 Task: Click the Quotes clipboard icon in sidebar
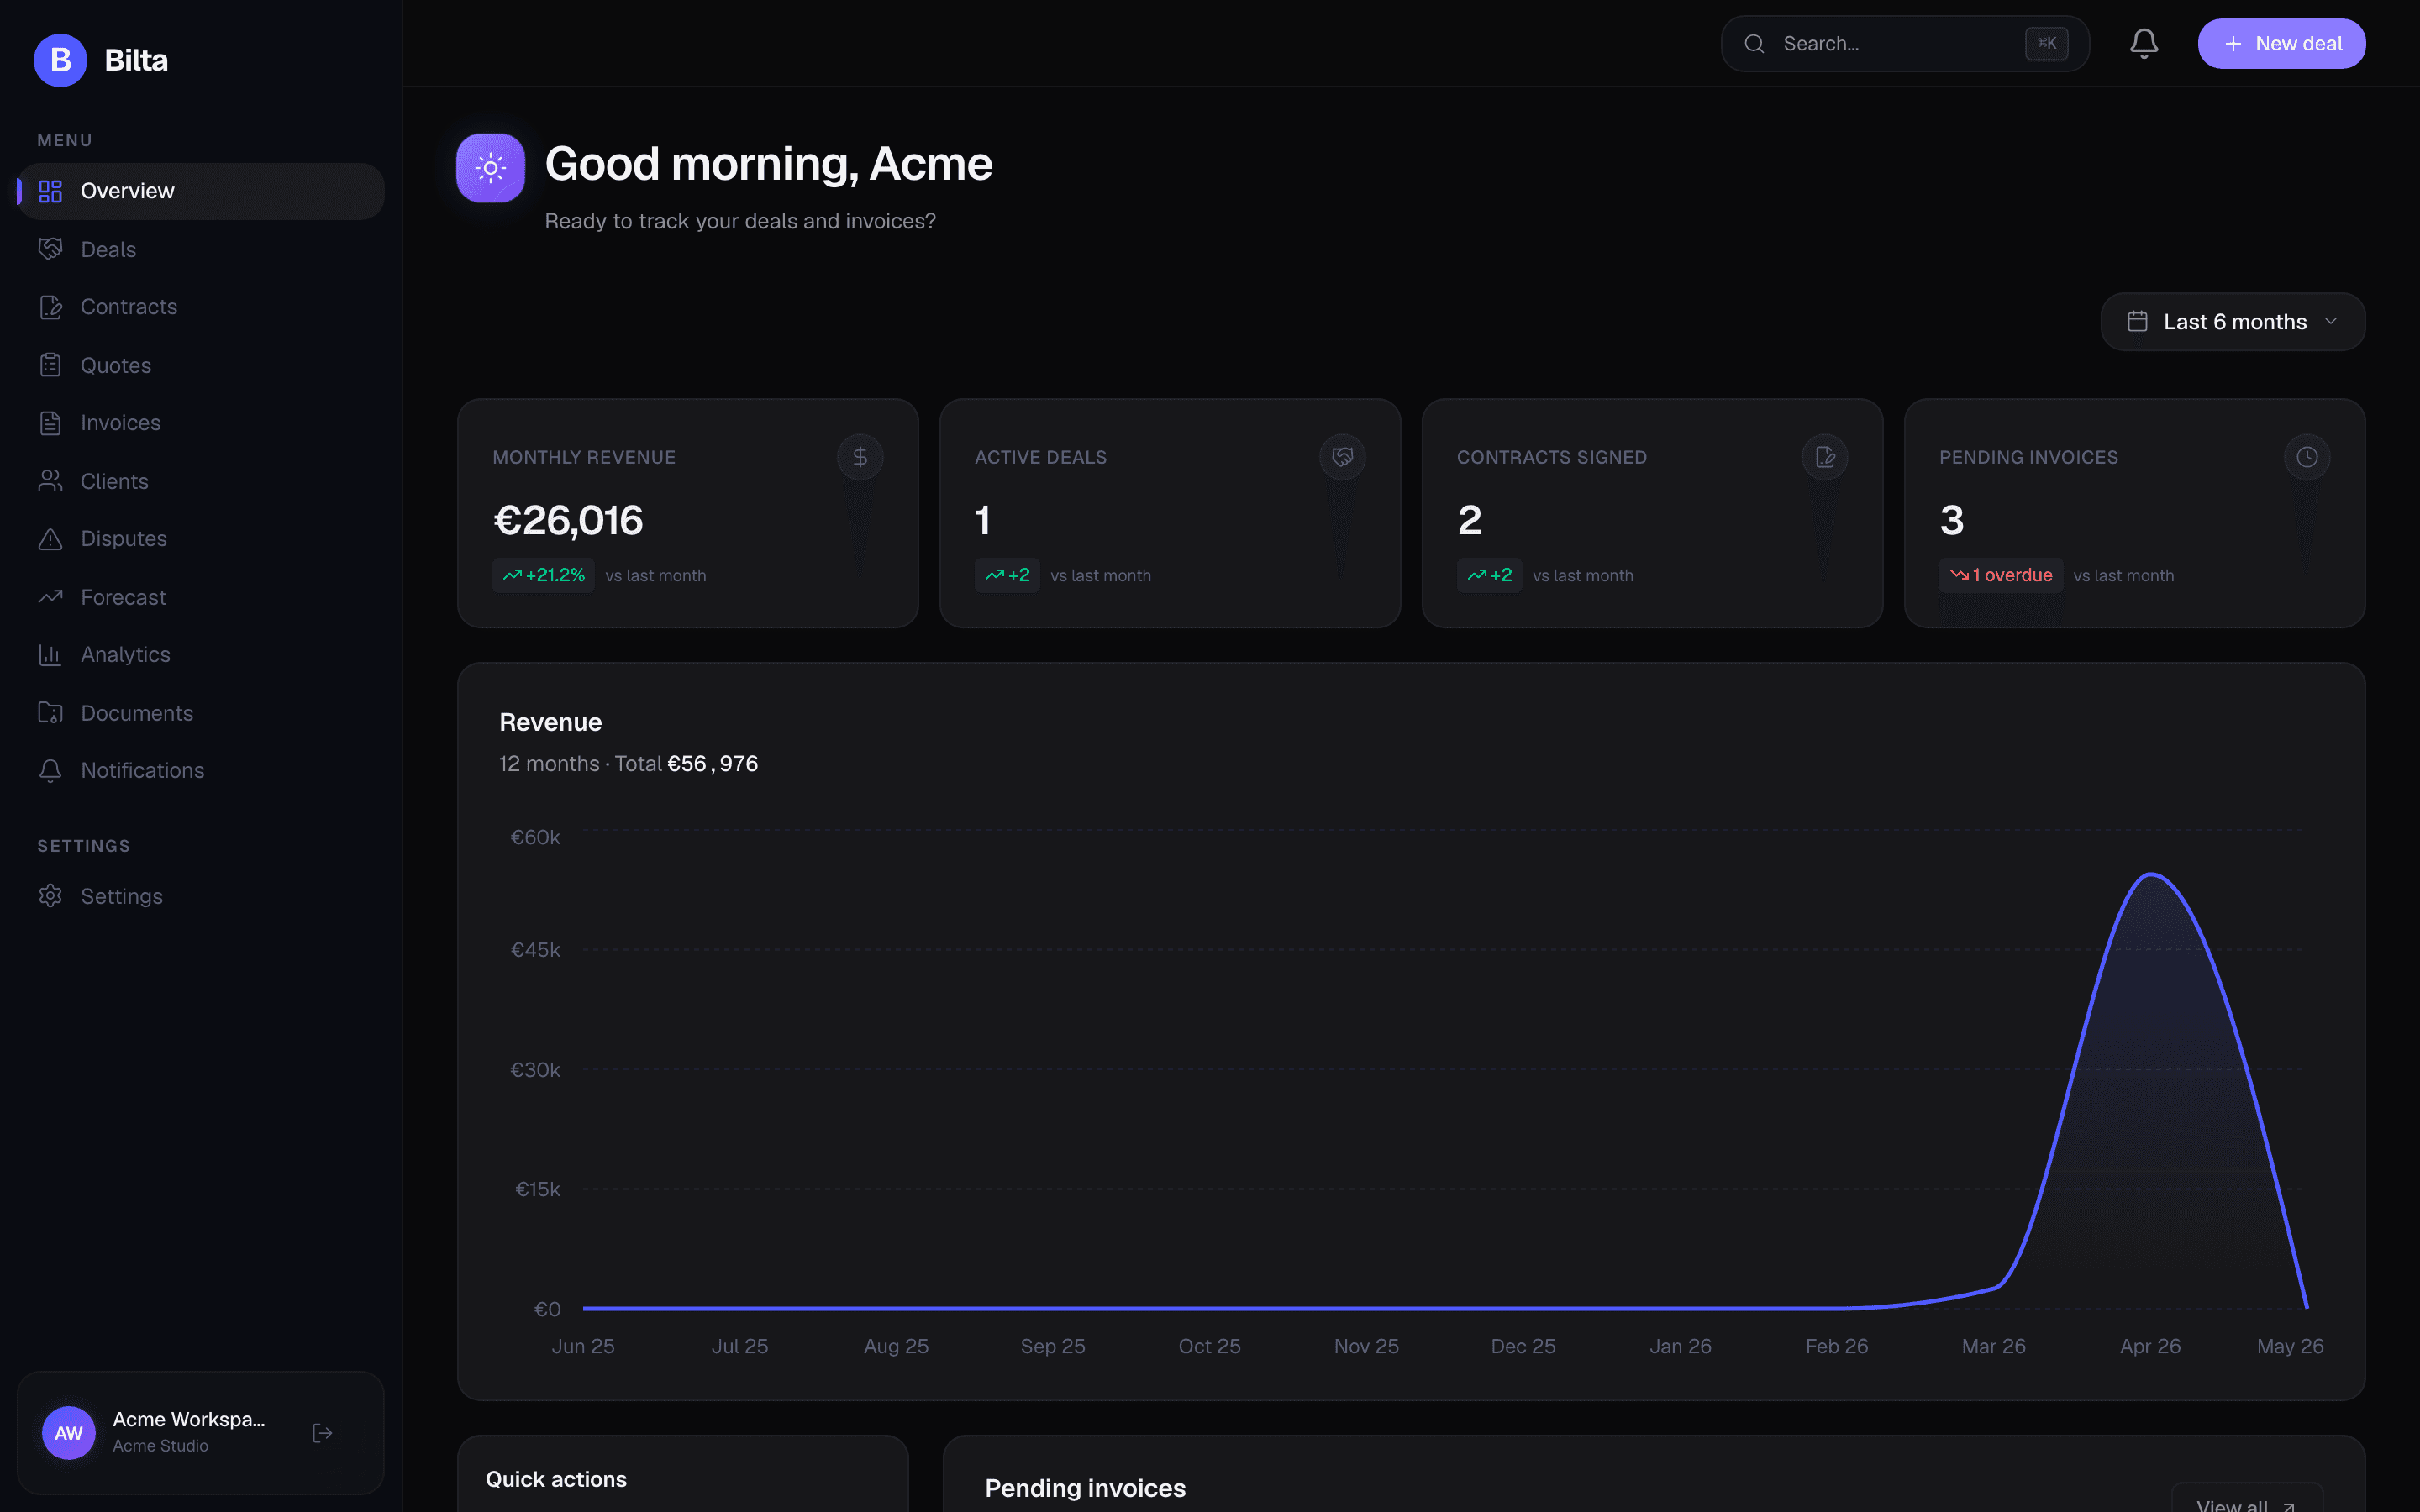(50, 365)
